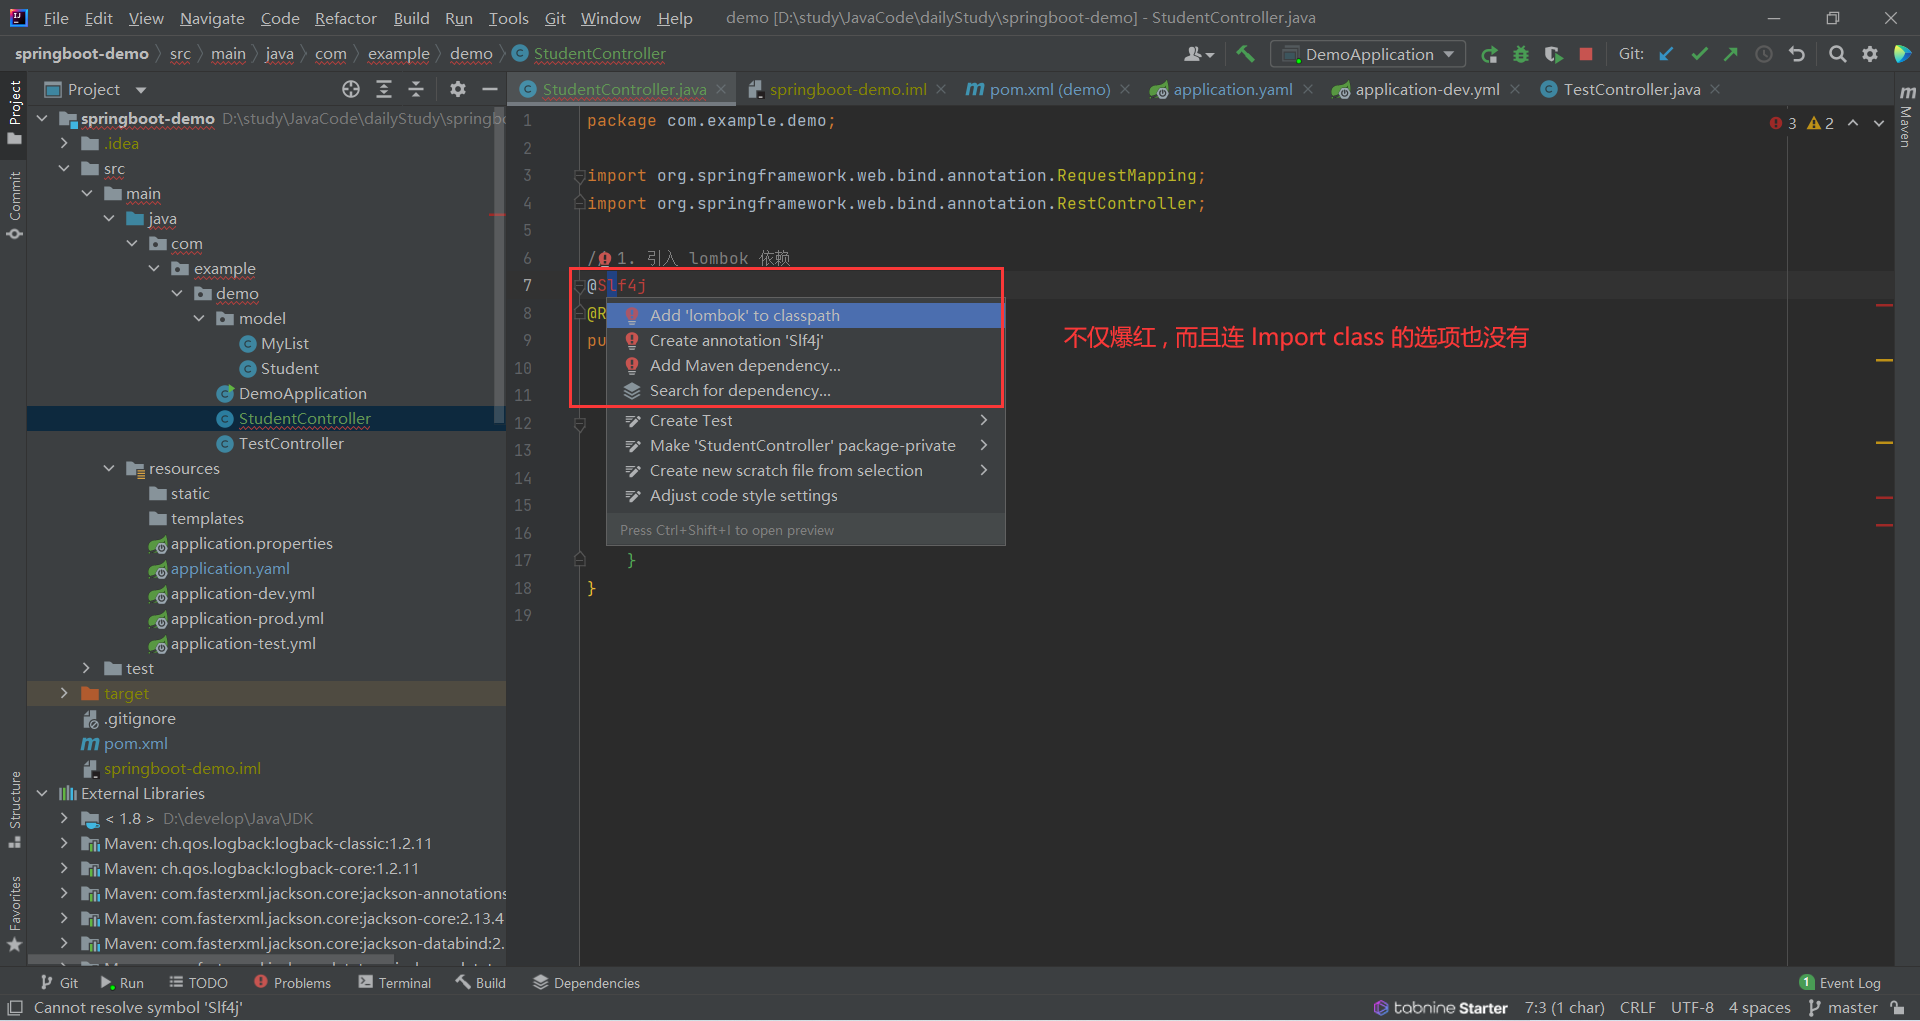Viewport: 1920px width, 1021px height.
Task: Open Project panel options gear
Action: pos(458,89)
